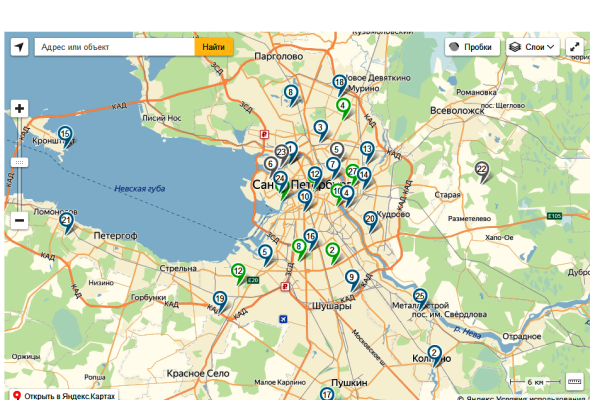
Task: Activate the ruler distance tool
Action: [575, 381]
